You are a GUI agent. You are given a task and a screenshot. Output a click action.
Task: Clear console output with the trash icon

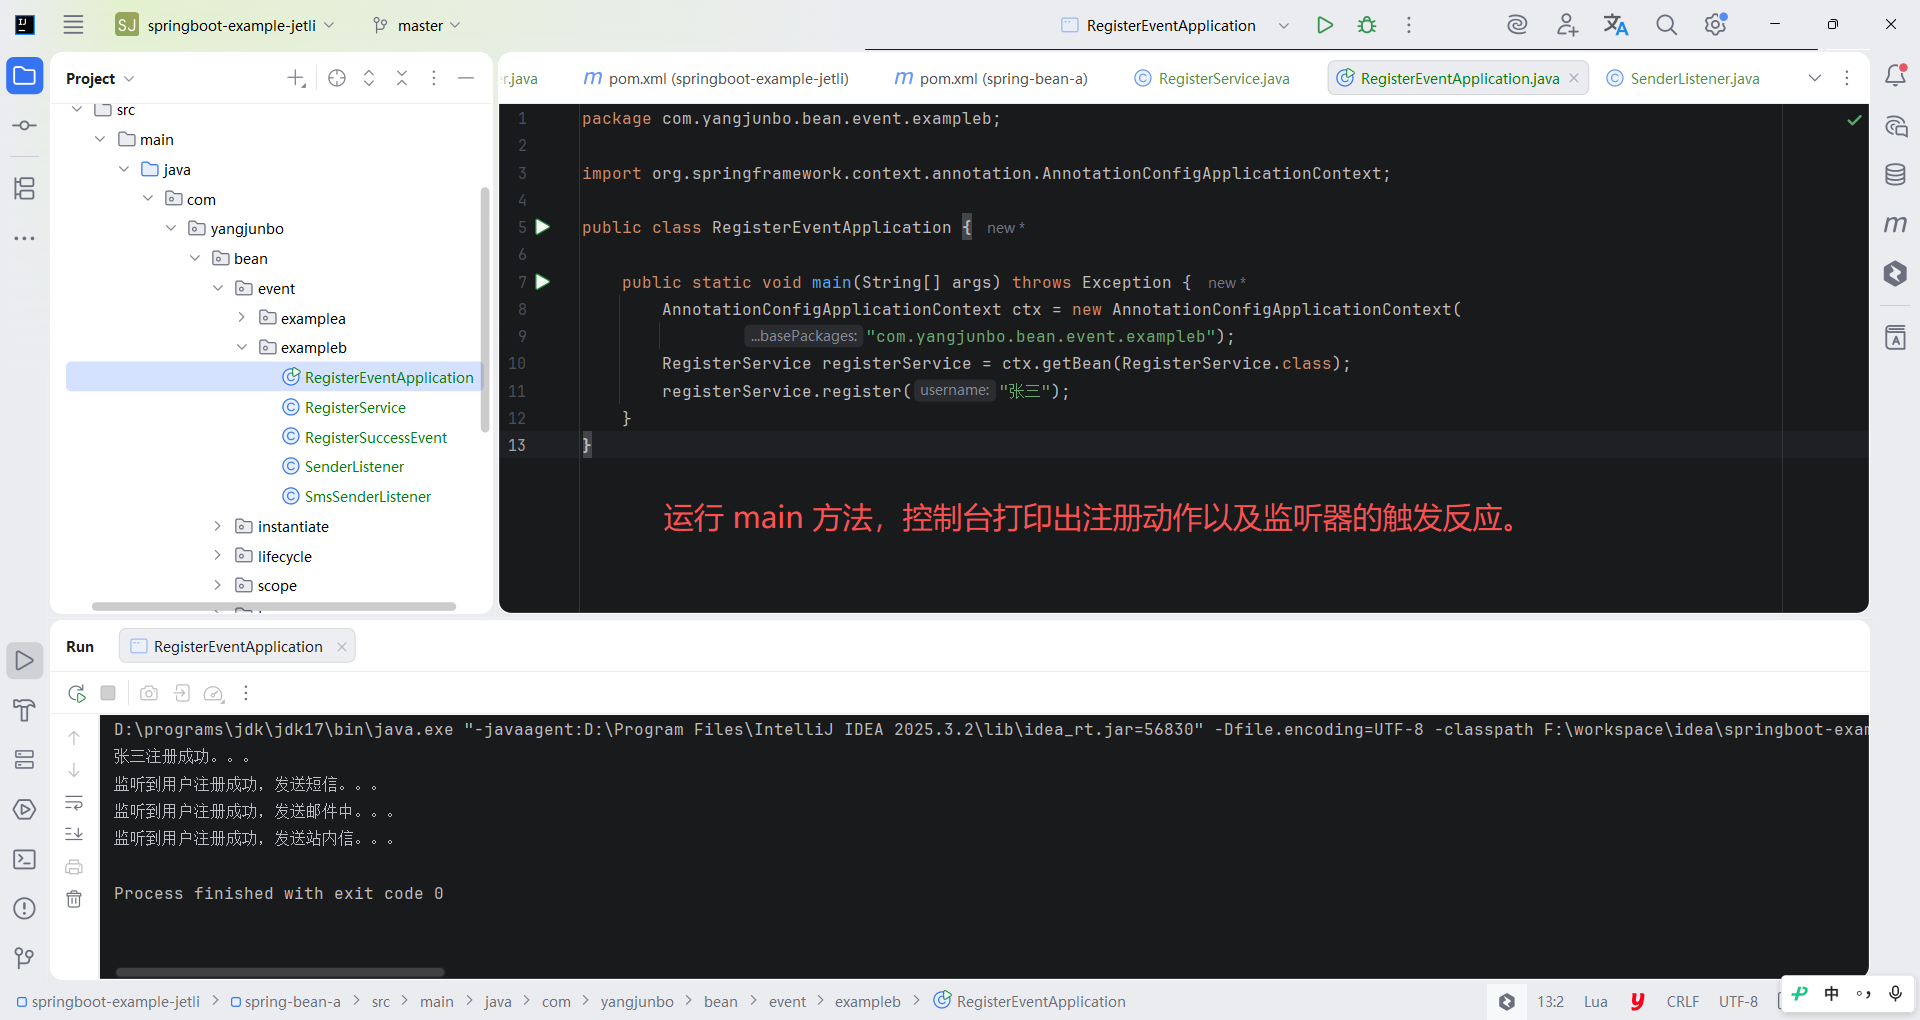[x=74, y=899]
